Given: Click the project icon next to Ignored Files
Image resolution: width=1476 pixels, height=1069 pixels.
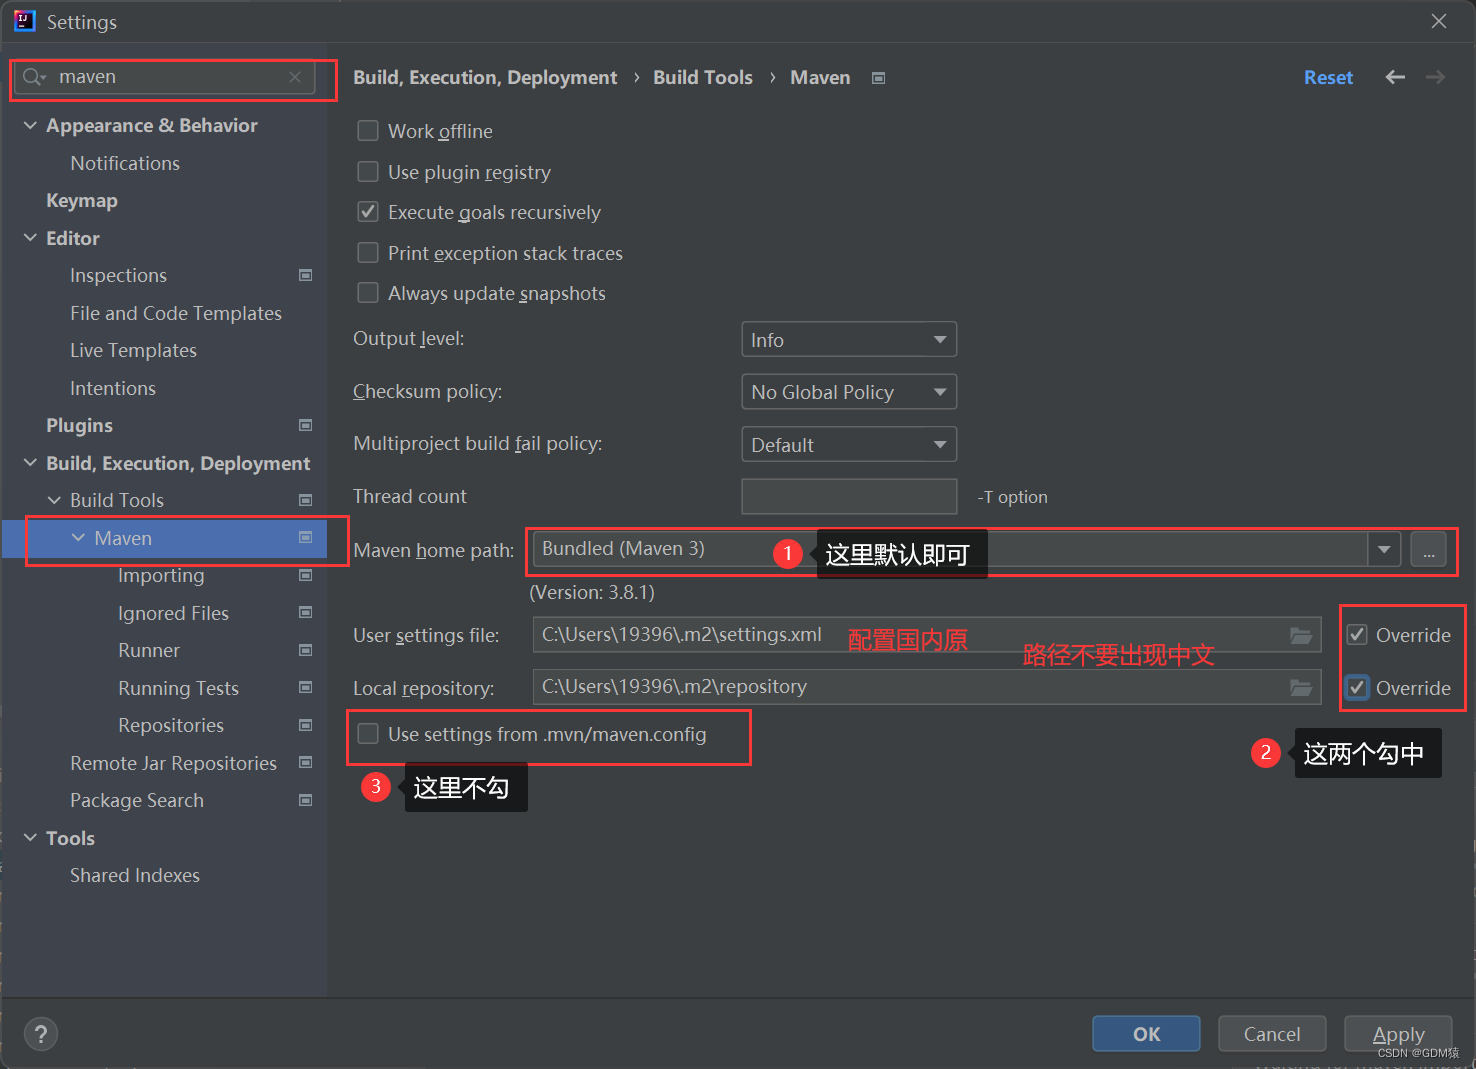Looking at the screenshot, I should (x=306, y=612).
